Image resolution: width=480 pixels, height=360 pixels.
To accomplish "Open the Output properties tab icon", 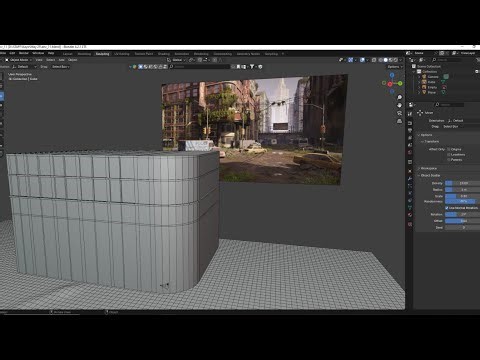I will 410,130.
